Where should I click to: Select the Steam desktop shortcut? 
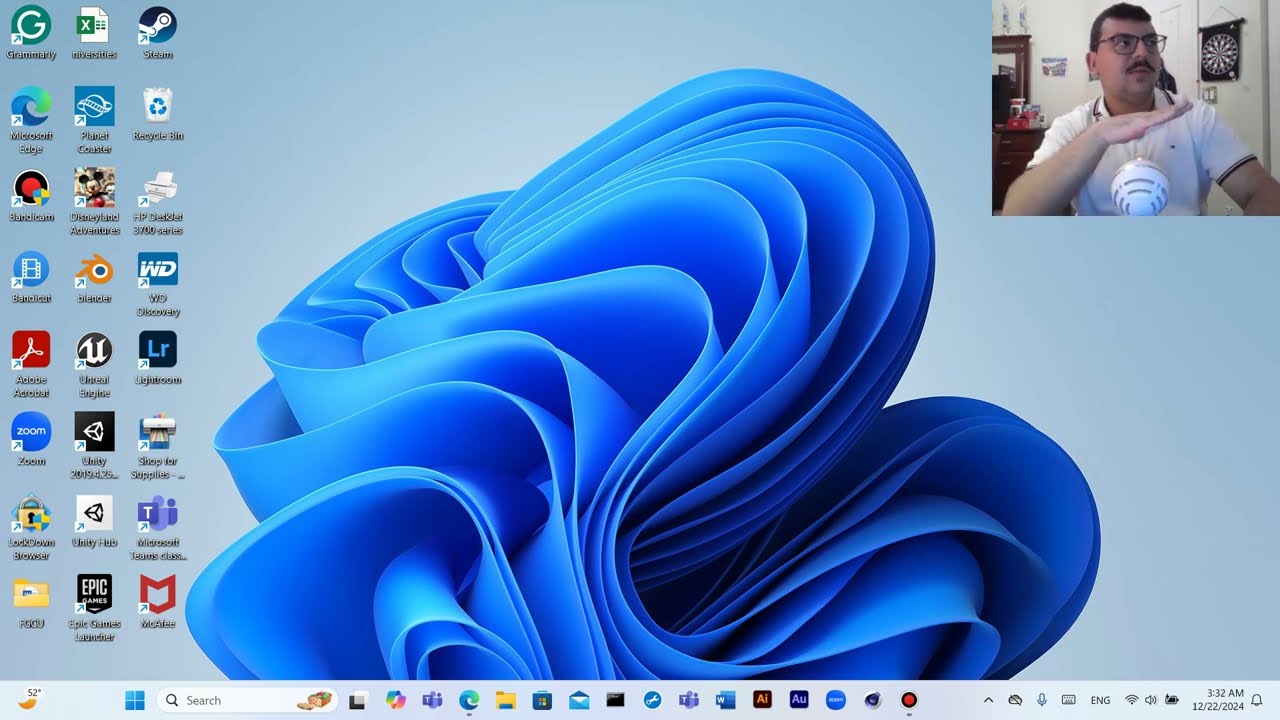(158, 33)
